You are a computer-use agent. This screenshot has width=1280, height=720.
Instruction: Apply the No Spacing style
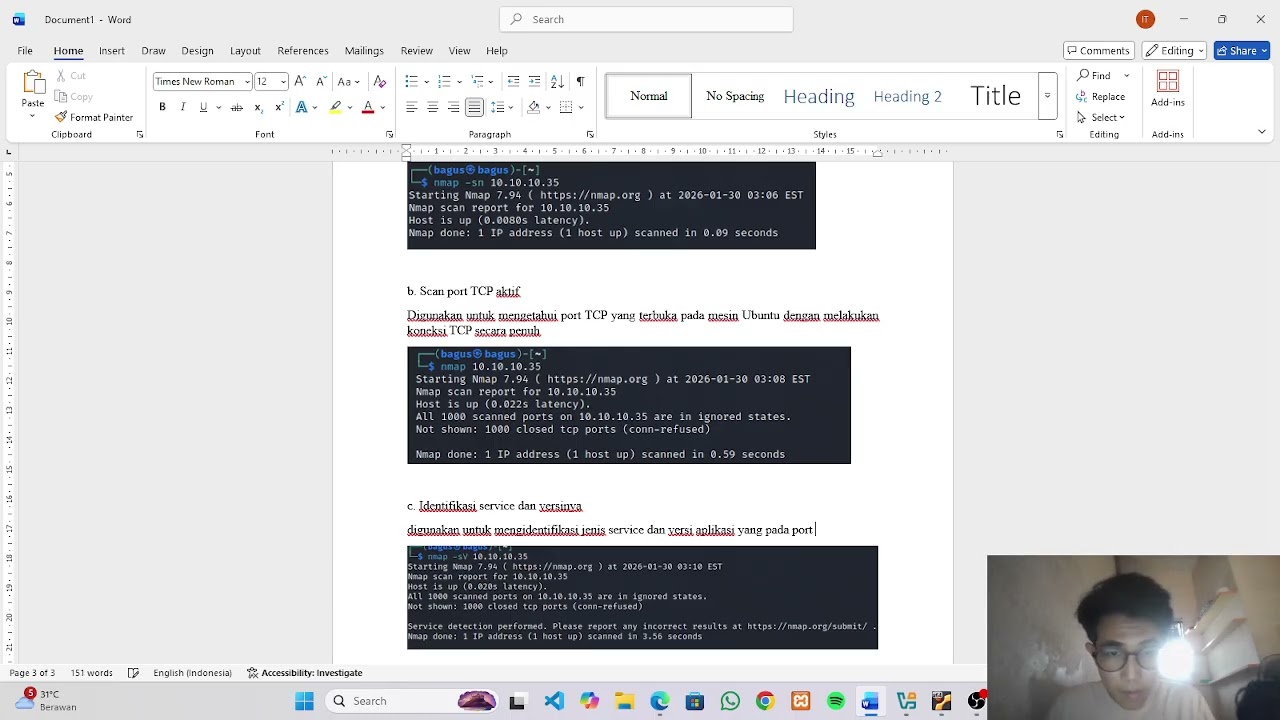[735, 96]
